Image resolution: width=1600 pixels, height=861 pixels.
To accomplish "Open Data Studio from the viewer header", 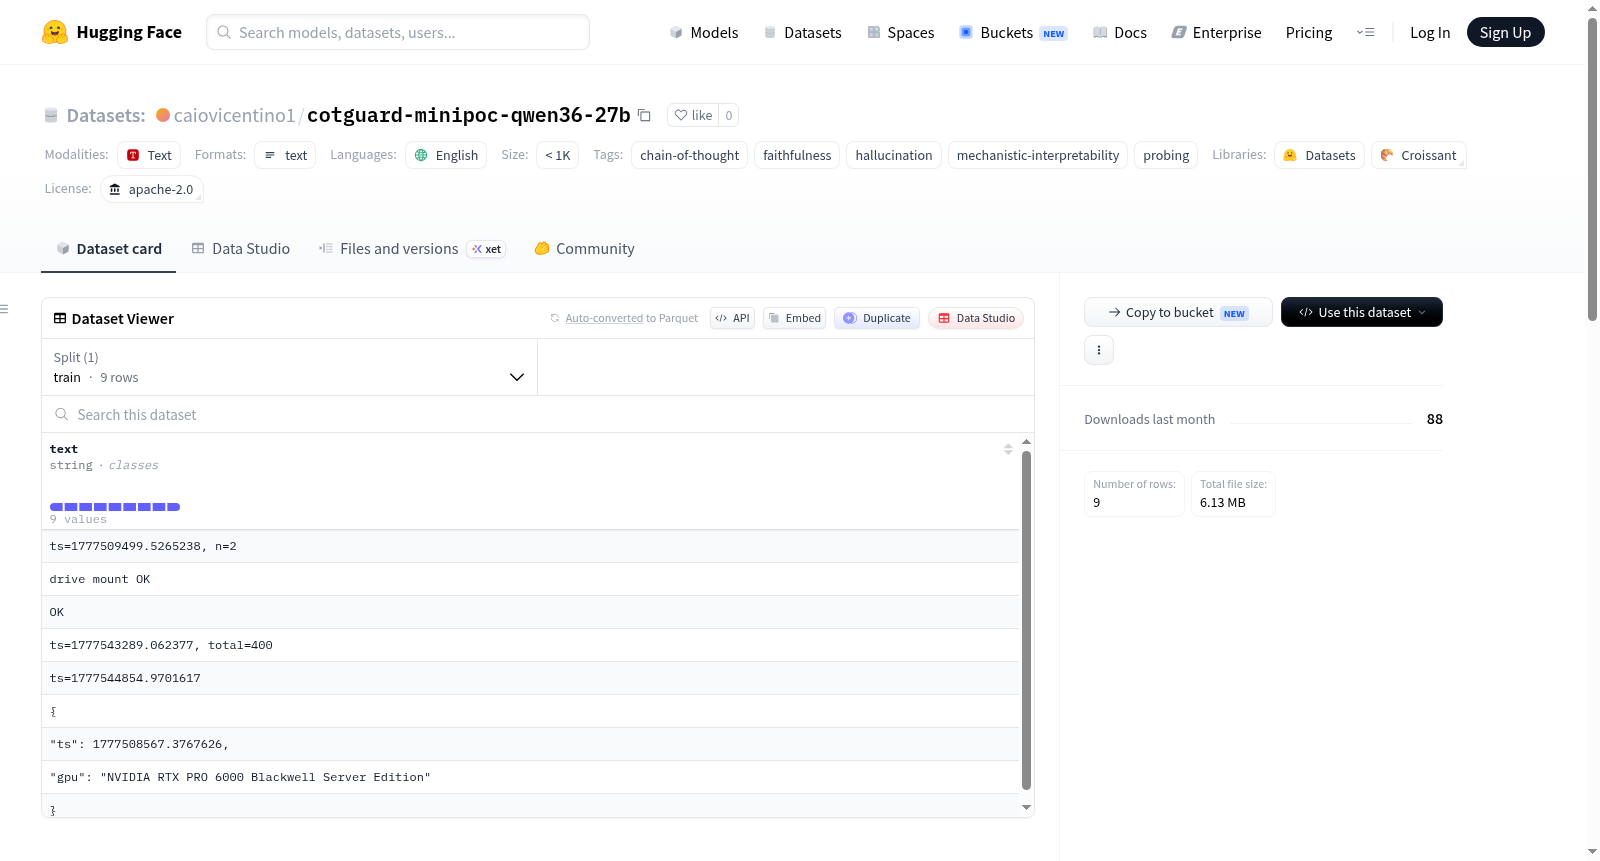I will pyautogui.click(x=976, y=318).
